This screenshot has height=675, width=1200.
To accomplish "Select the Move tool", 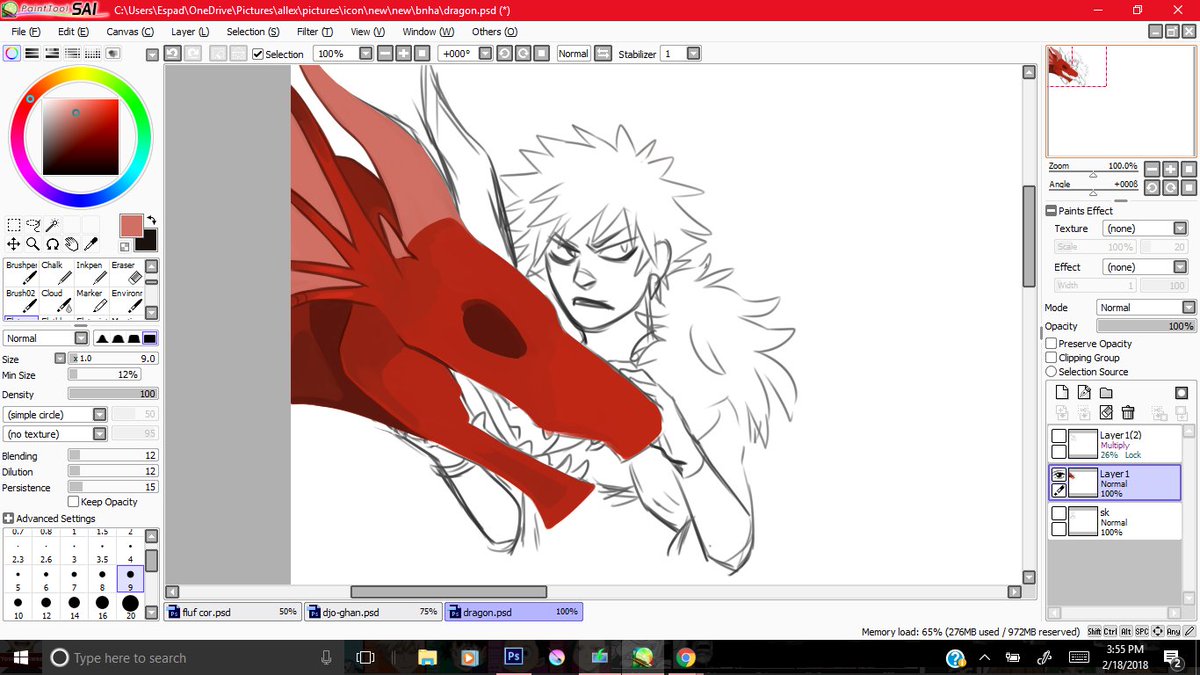I will point(14,243).
